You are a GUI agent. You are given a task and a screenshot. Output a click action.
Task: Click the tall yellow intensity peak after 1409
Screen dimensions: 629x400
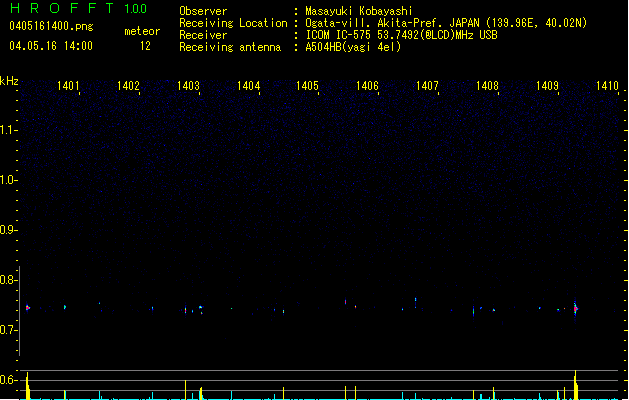576,385
